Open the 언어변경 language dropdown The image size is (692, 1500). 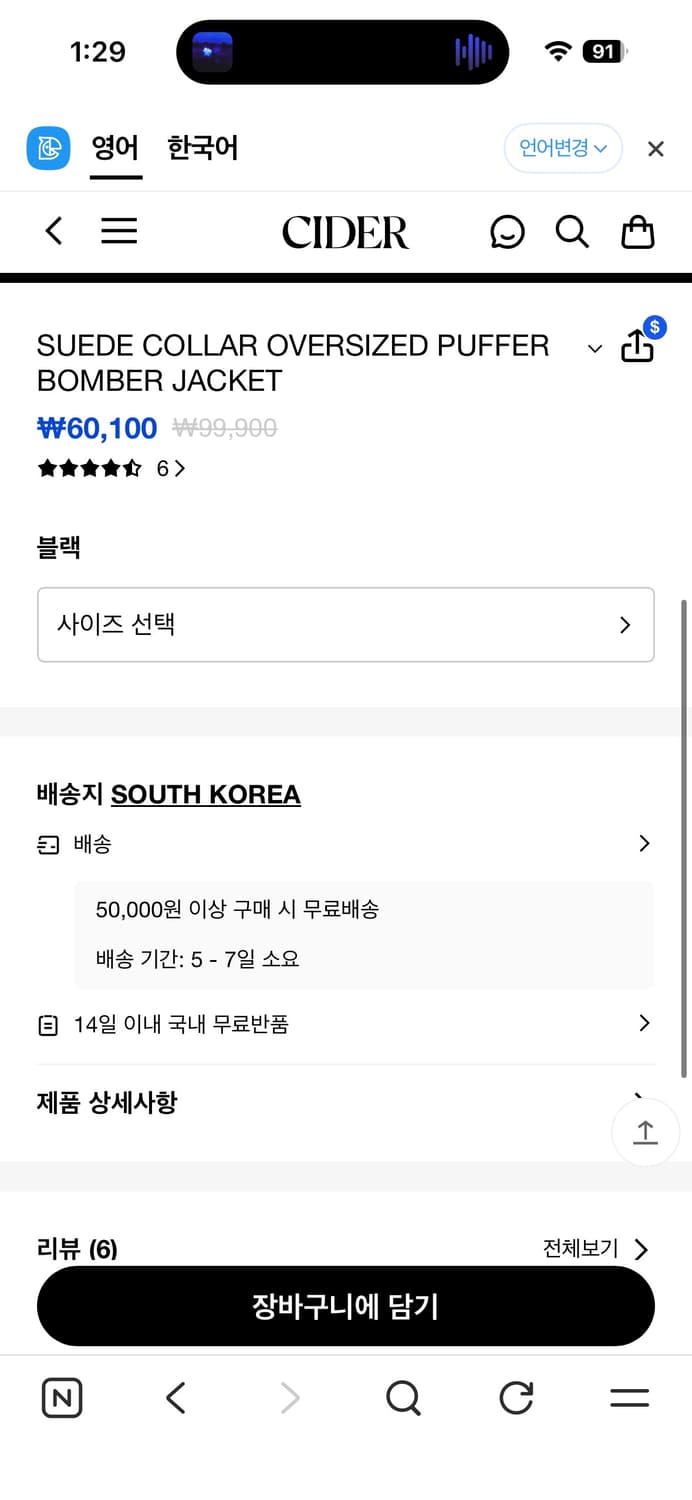pyautogui.click(x=563, y=147)
